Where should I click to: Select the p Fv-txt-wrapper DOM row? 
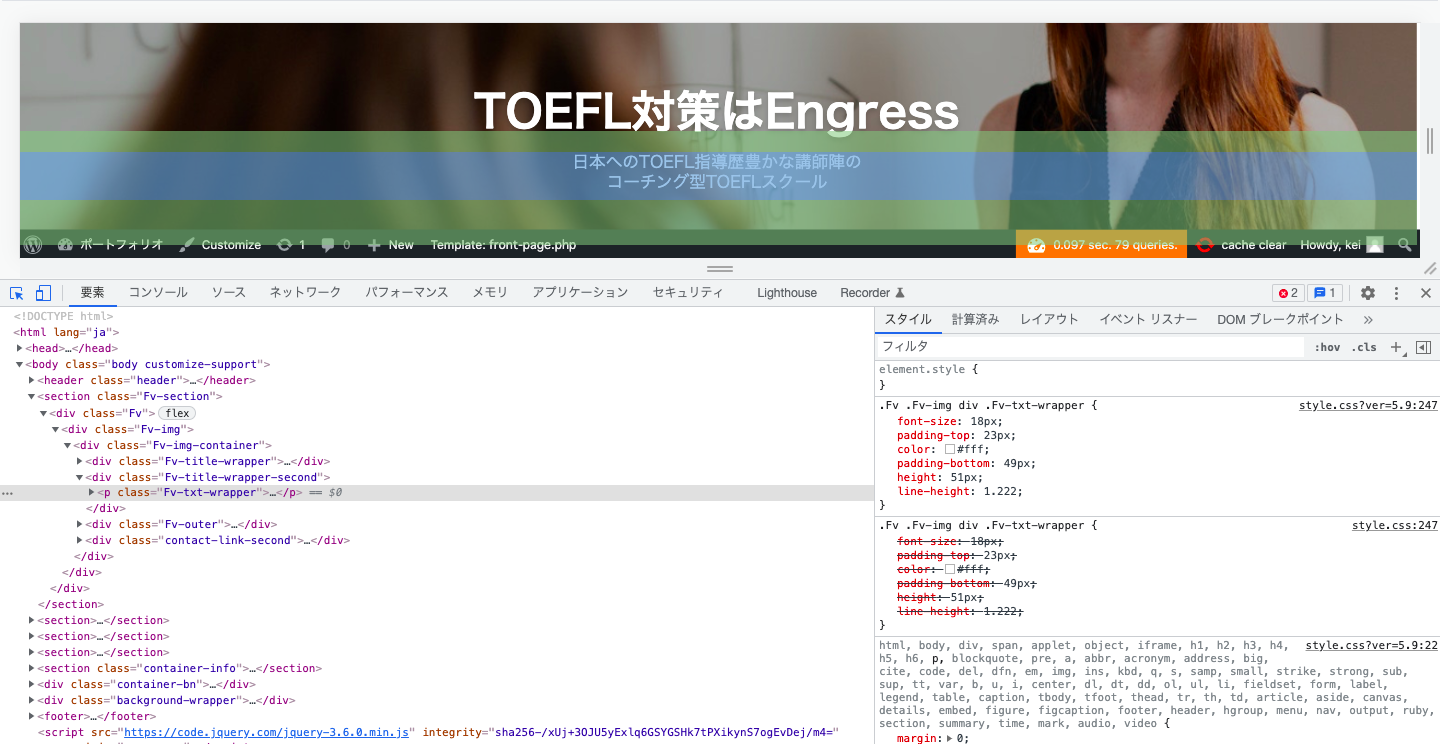click(x=437, y=493)
